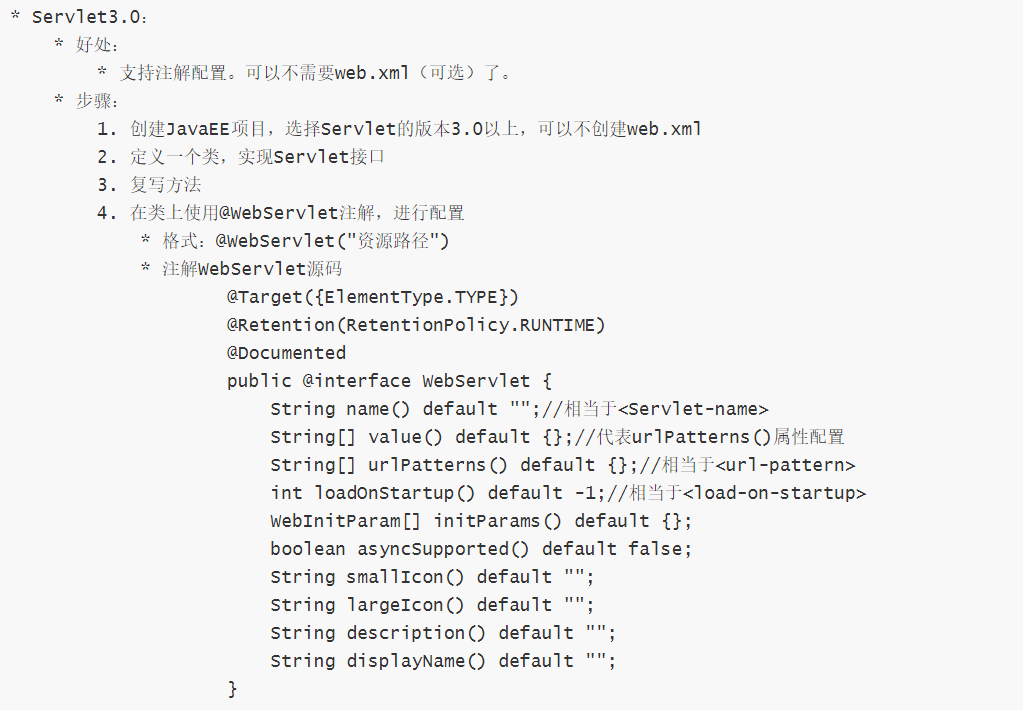The width and height of the screenshot is (1023, 710).
Task: Click the String smallIcon() line
Action: (433, 578)
